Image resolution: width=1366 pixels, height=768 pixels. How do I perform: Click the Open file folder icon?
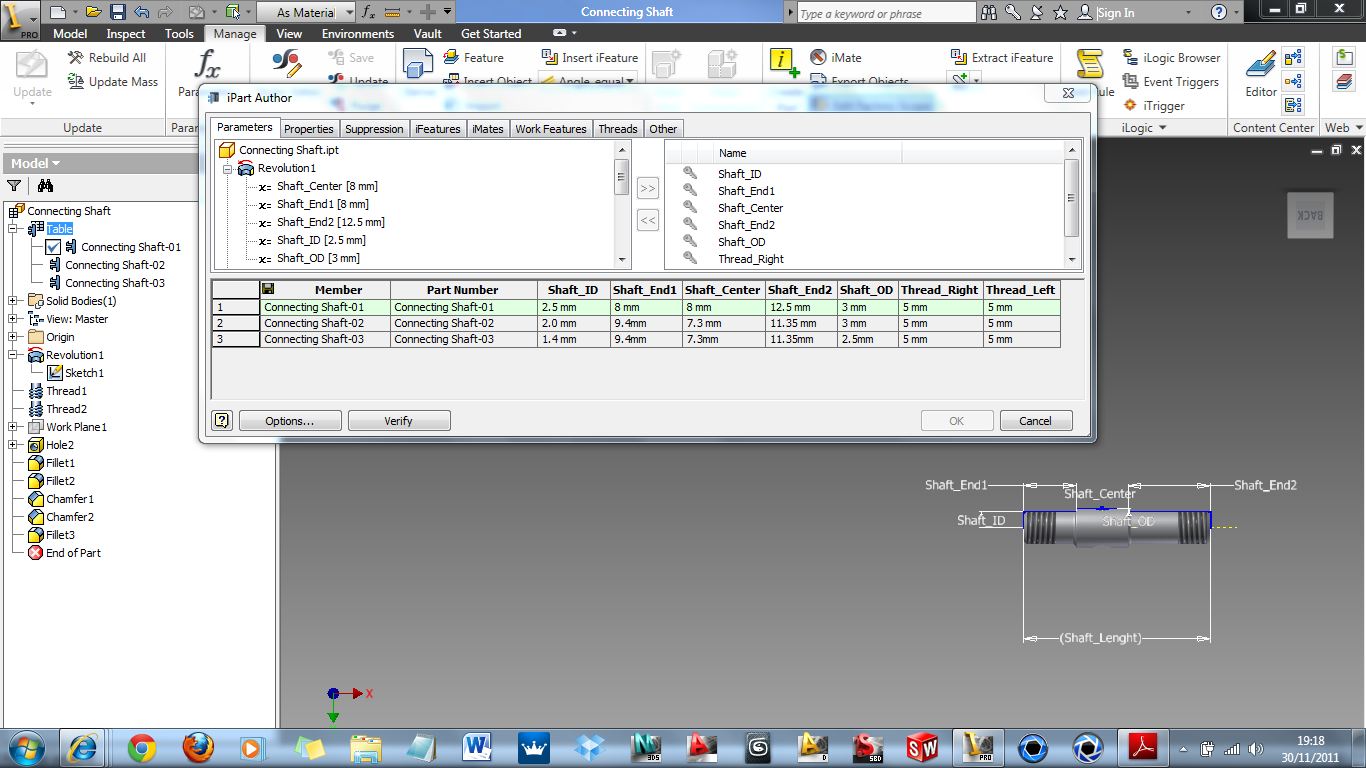[x=93, y=12]
